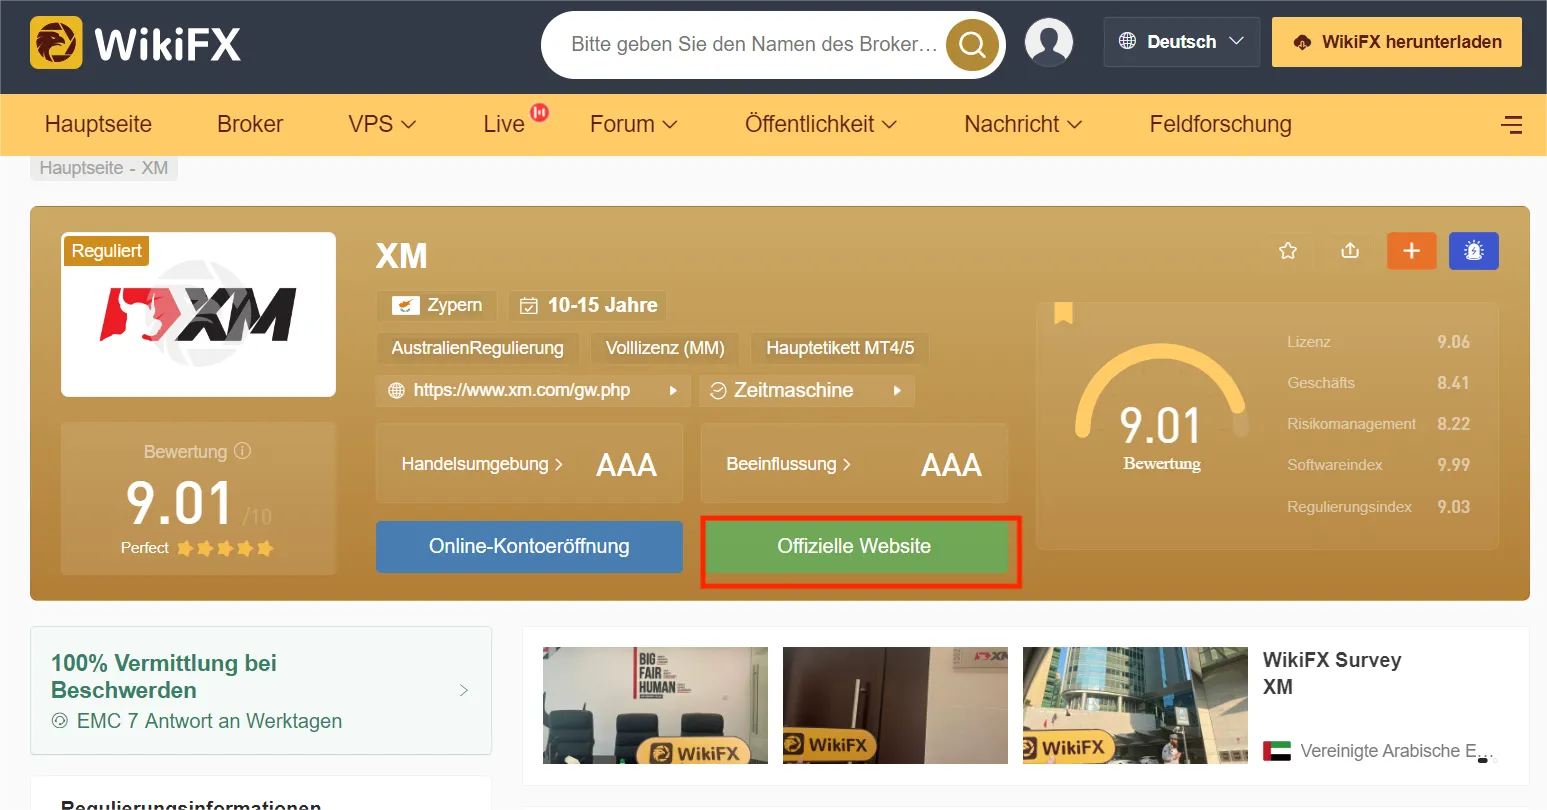Screen dimensions: 1547x810
Task: Click the Bewertung info circle icon
Action: [x=242, y=451]
